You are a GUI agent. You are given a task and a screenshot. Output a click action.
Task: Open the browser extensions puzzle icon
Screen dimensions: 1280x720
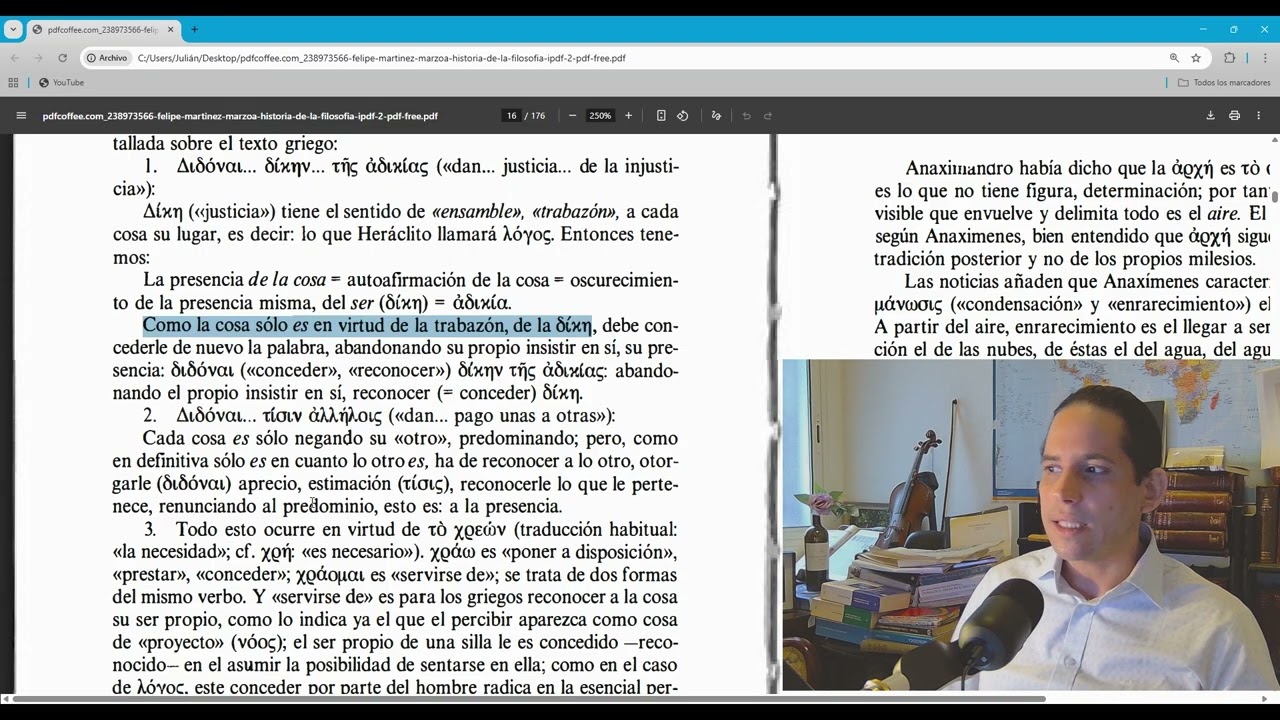(x=1229, y=58)
